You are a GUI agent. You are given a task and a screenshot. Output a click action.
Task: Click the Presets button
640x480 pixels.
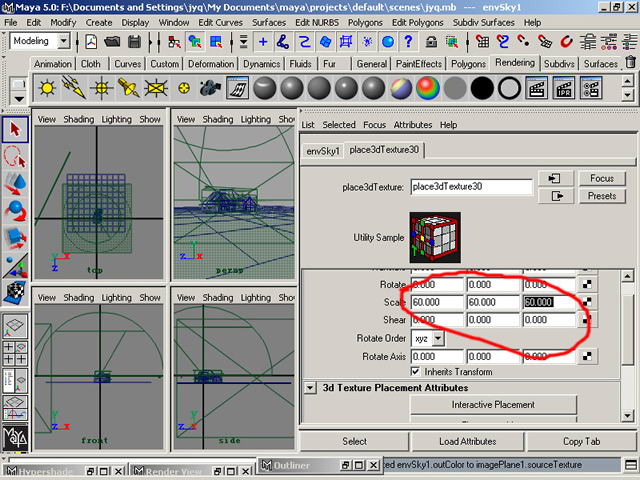pyautogui.click(x=602, y=196)
